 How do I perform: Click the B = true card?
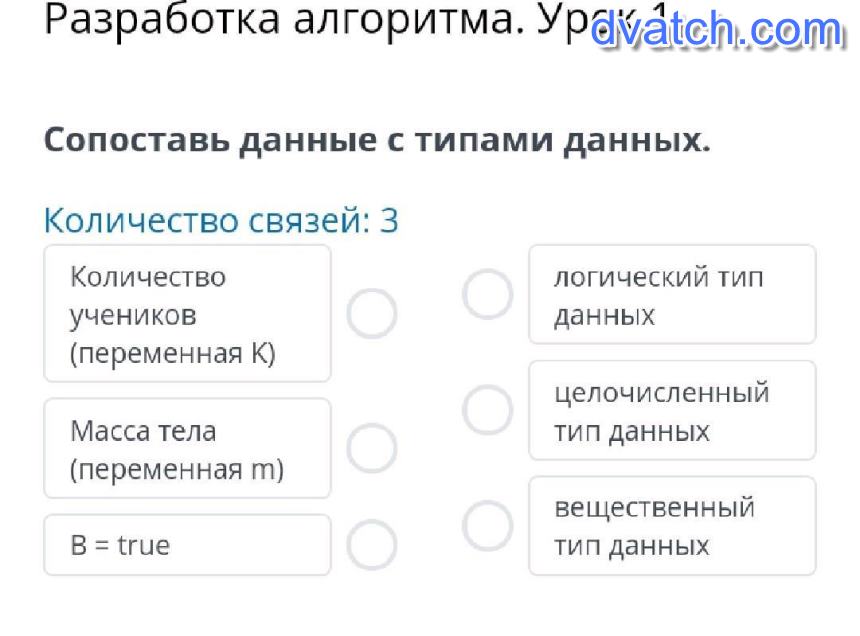click(x=187, y=545)
